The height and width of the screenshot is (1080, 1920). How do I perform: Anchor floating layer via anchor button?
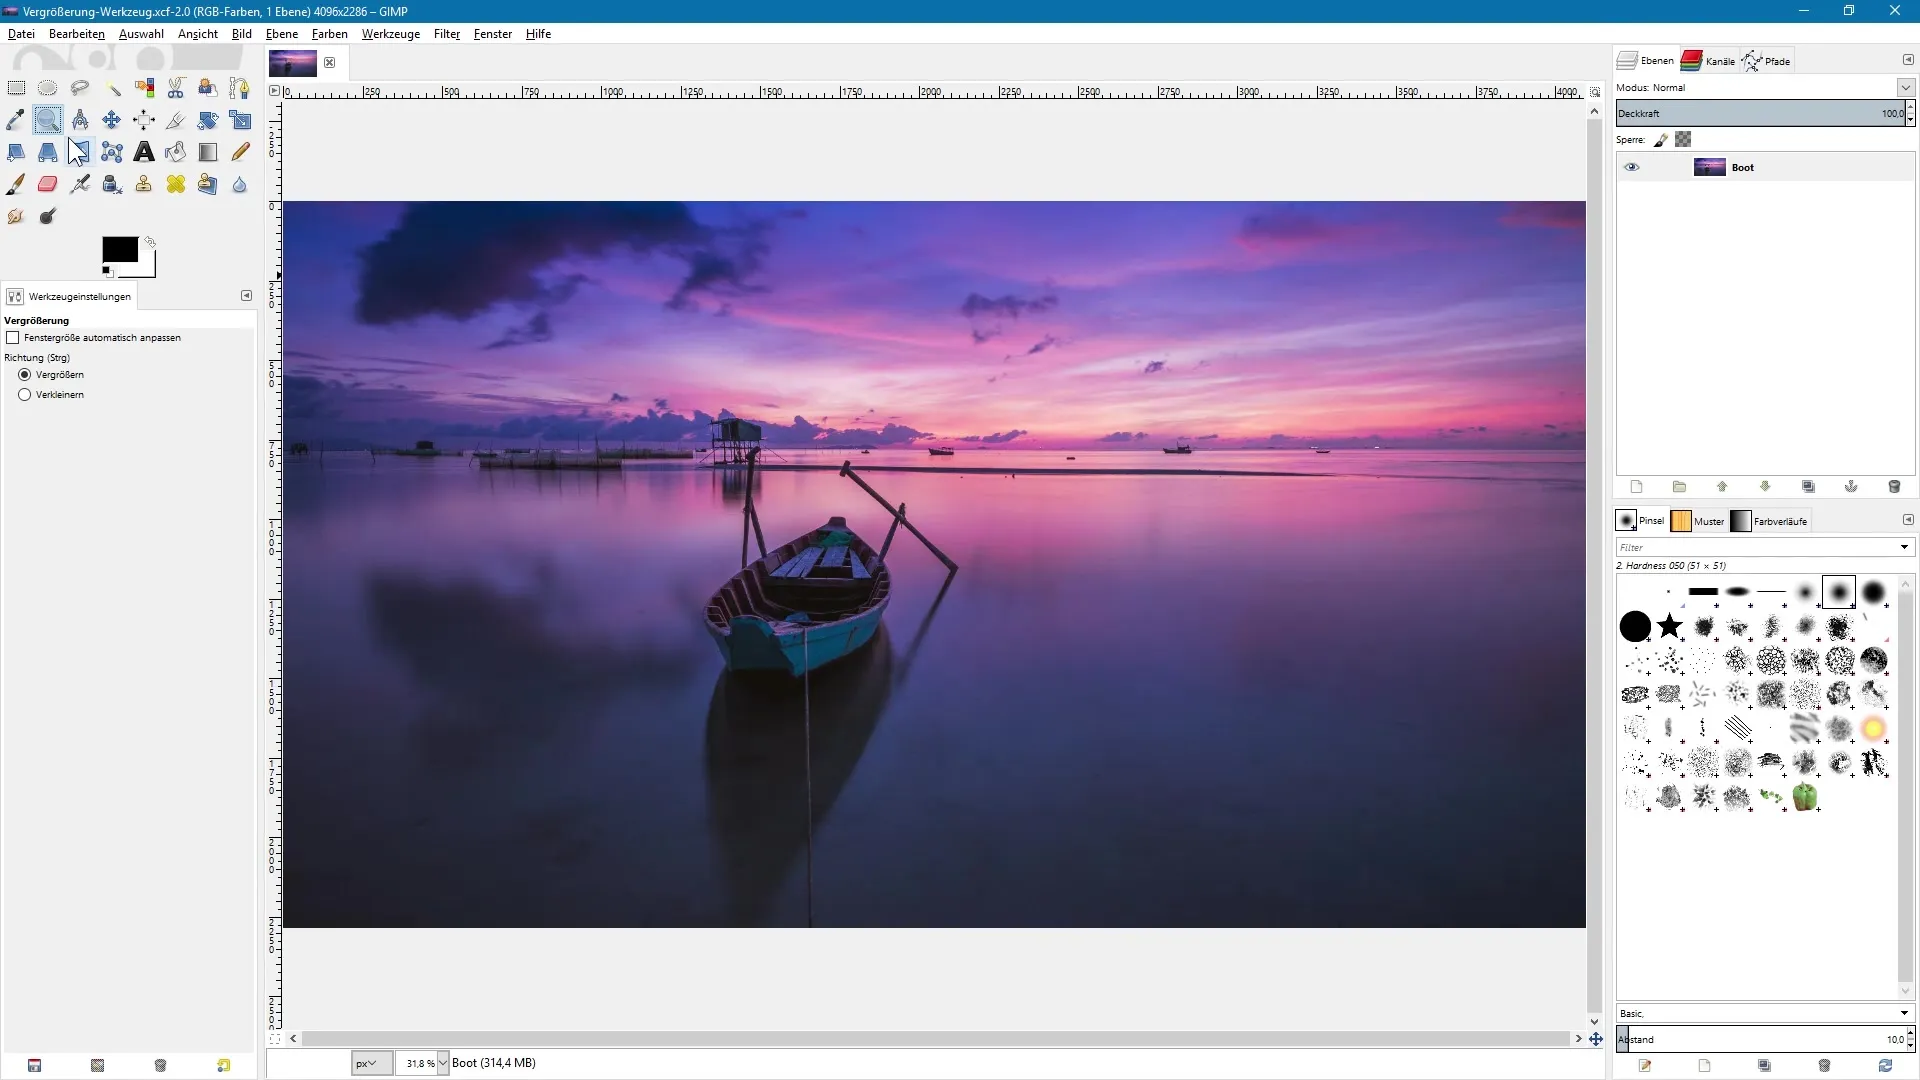tap(1851, 487)
